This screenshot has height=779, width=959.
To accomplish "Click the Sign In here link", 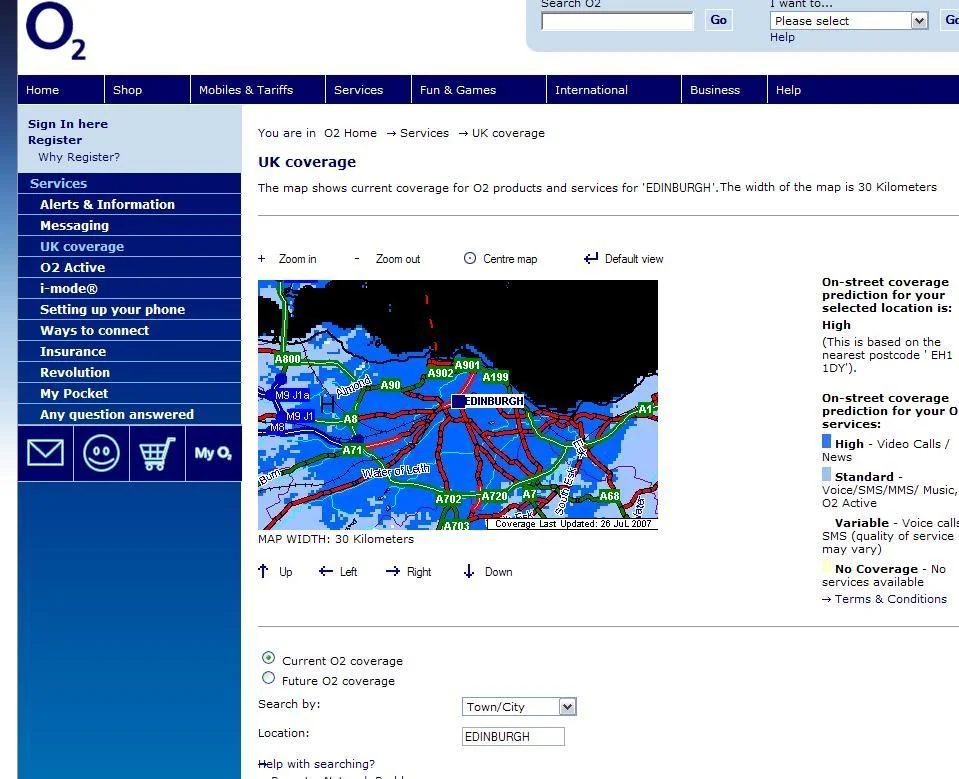I will 68,124.
